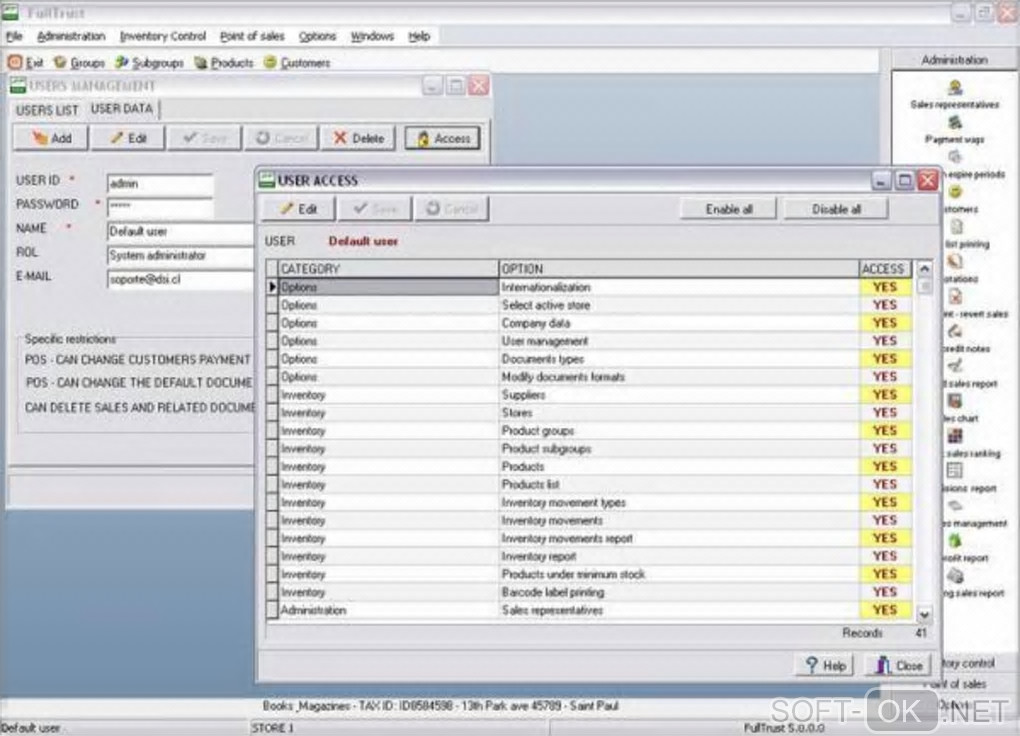The image size is (1020, 736).
Task: Click the Exit icon in the main toolbar
Action: tap(25, 62)
